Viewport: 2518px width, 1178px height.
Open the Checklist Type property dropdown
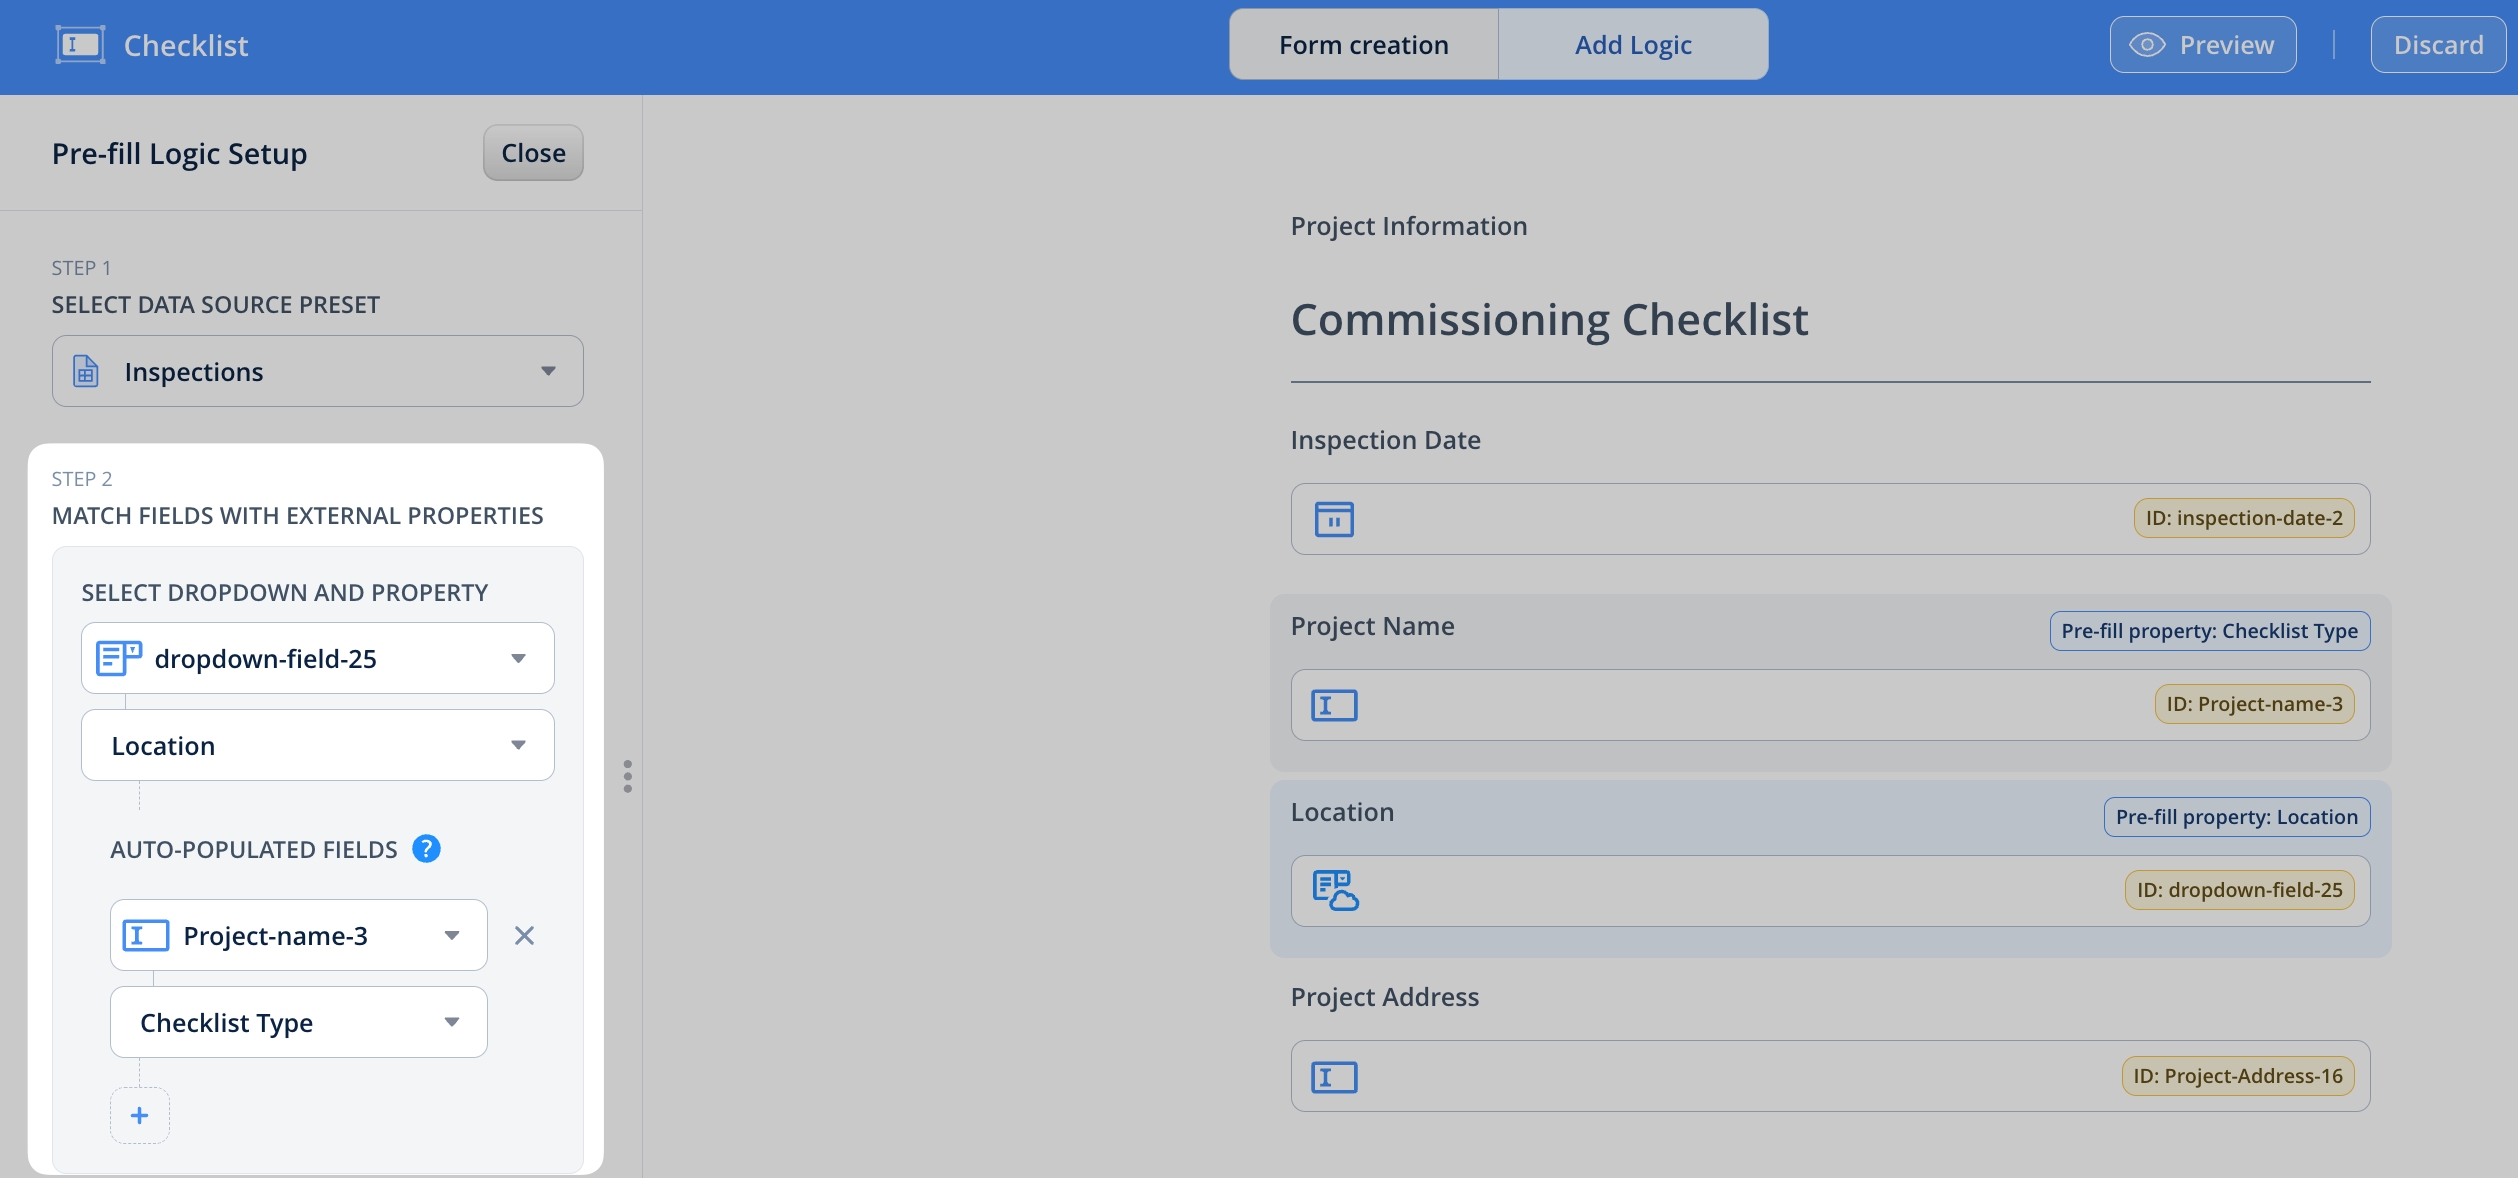(298, 1023)
